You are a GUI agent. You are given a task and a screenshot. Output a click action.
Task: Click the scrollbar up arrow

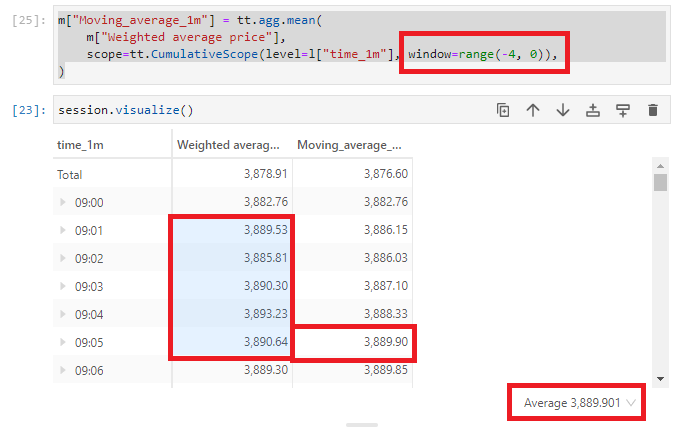click(660, 166)
